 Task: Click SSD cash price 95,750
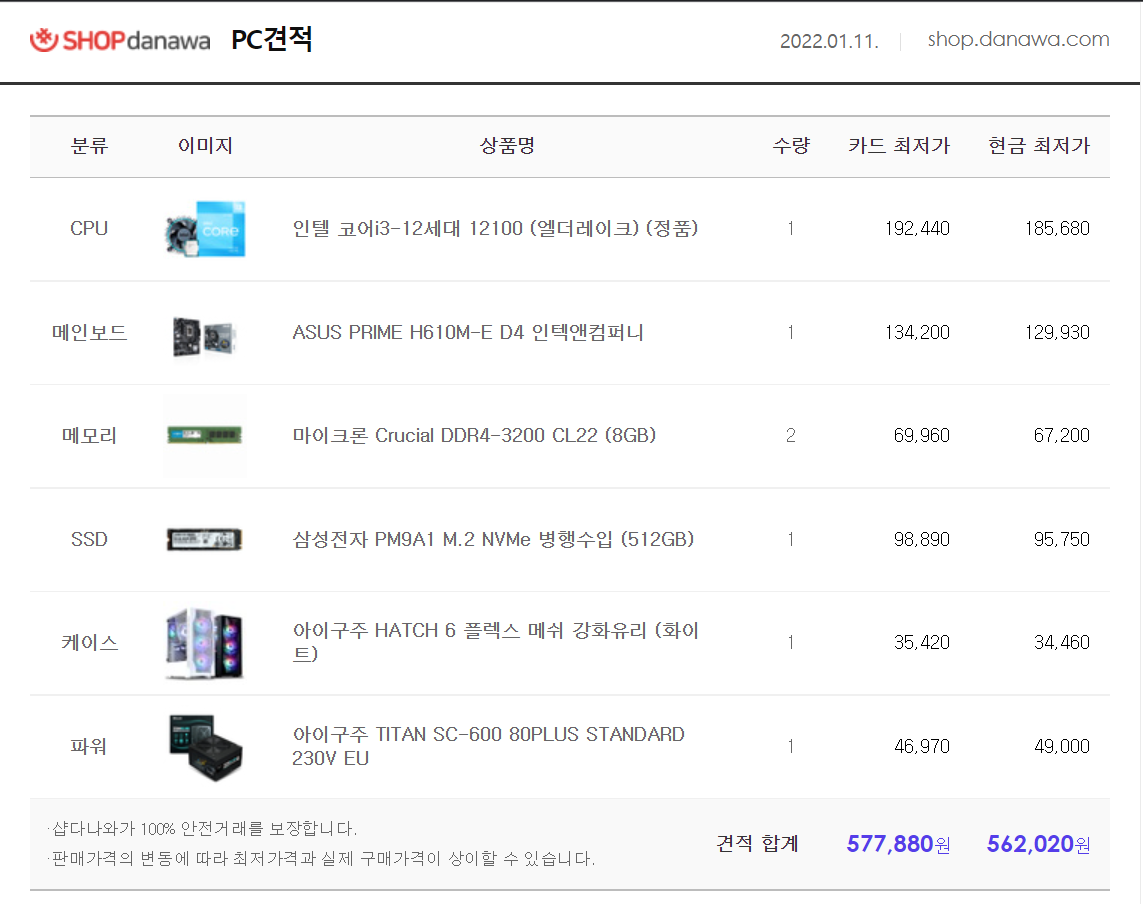pyautogui.click(x=1061, y=539)
